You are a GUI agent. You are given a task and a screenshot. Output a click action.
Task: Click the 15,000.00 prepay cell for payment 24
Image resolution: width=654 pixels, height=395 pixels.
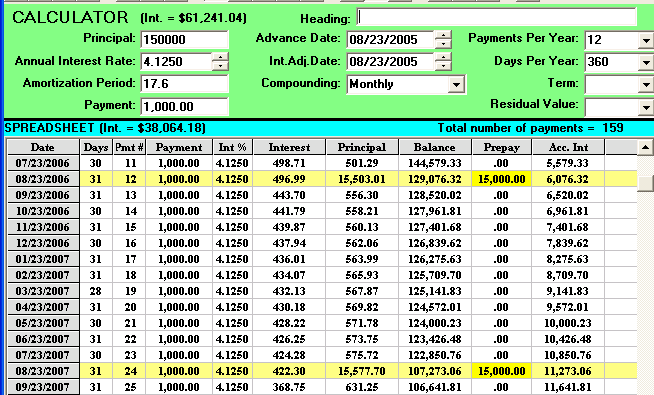pyautogui.click(x=501, y=371)
